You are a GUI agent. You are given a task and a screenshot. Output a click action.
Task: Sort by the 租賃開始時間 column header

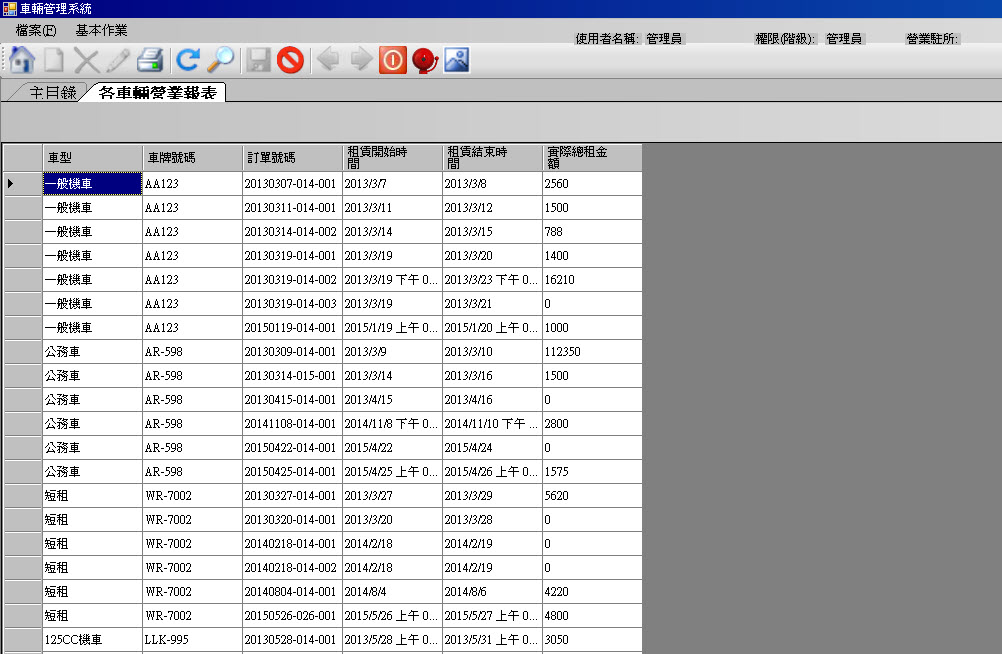point(392,157)
